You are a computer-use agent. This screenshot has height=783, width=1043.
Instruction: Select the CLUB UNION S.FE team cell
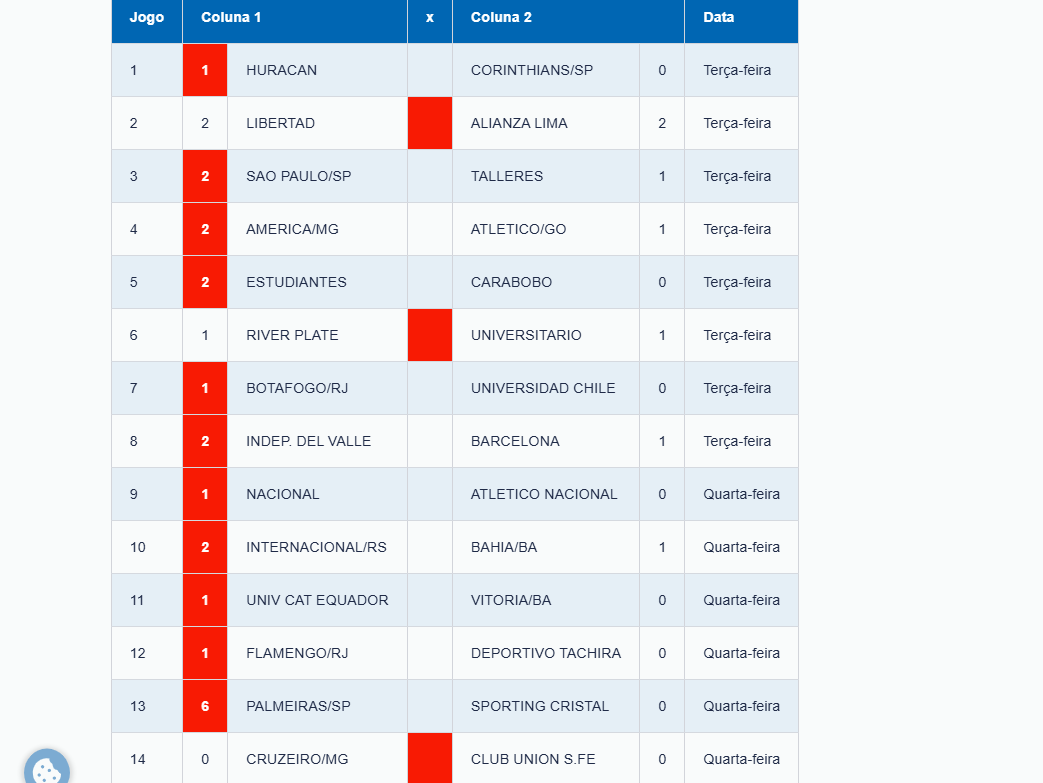[546, 758]
